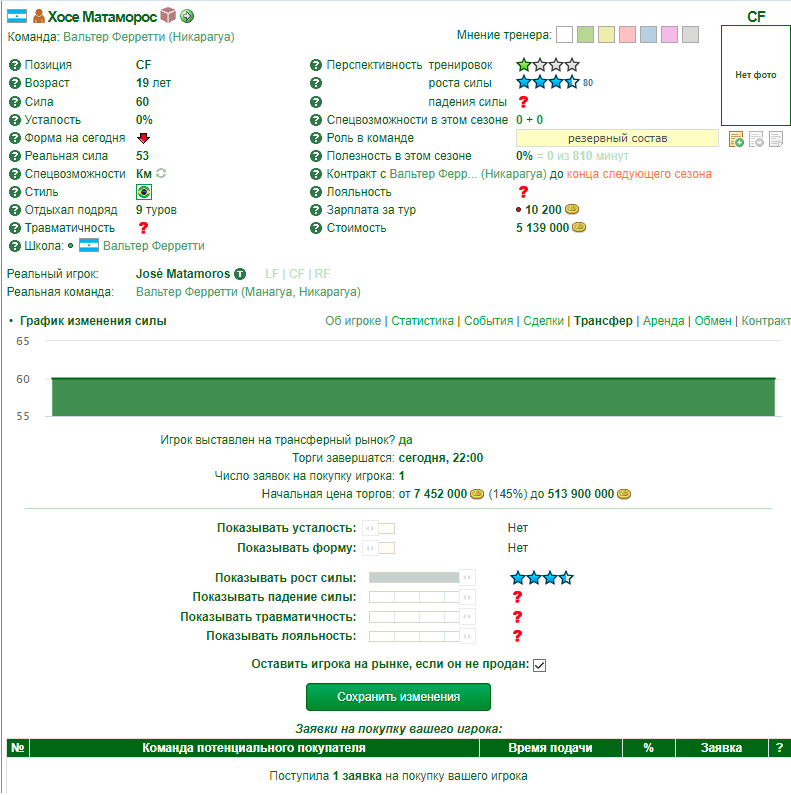This screenshot has width=791, height=795.
Task: Switch to the Обмен tab
Action: tap(713, 321)
